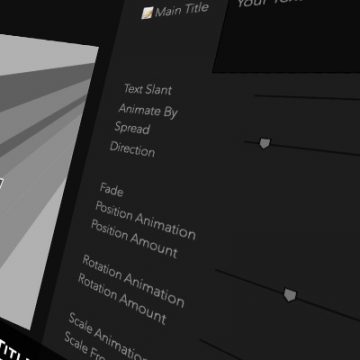This screenshot has width=360, height=360.
Task: Click the Position Amount label
Action: [x=134, y=239]
